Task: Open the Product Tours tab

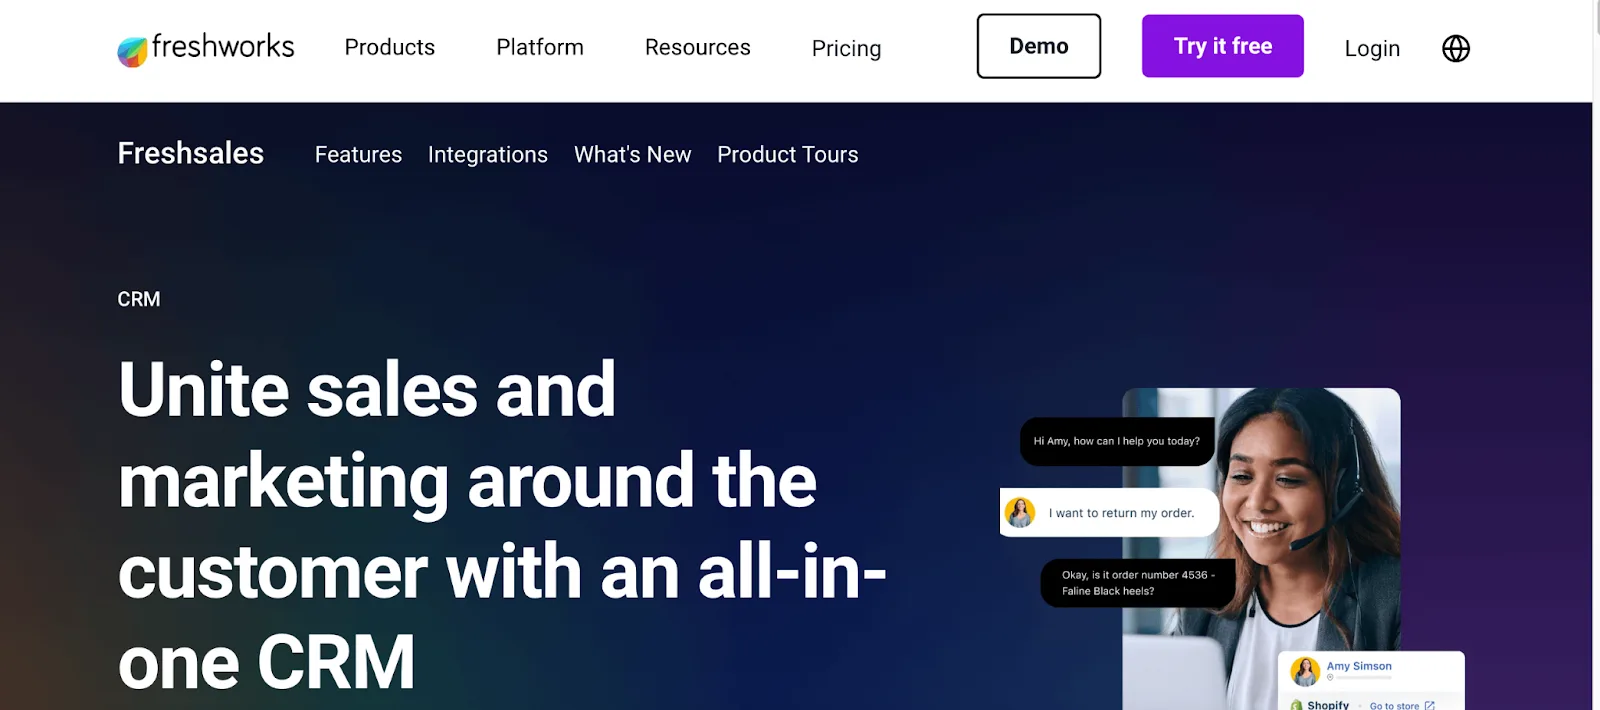Action: tap(788, 154)
